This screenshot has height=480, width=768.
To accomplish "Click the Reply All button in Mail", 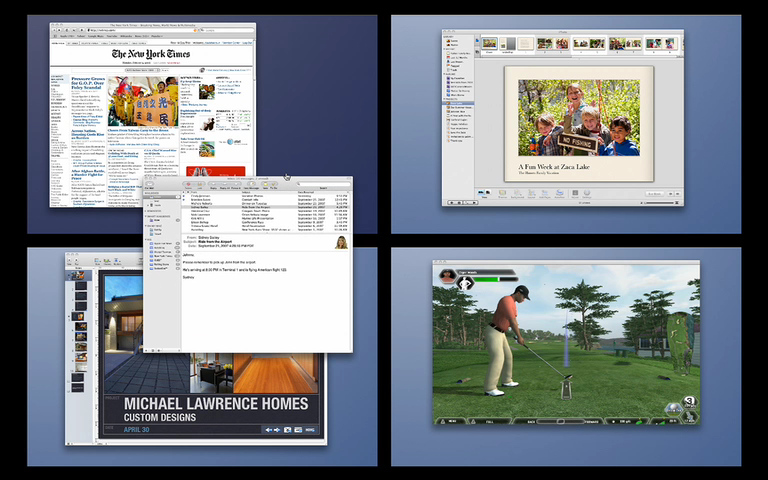I will coord(225,184).
